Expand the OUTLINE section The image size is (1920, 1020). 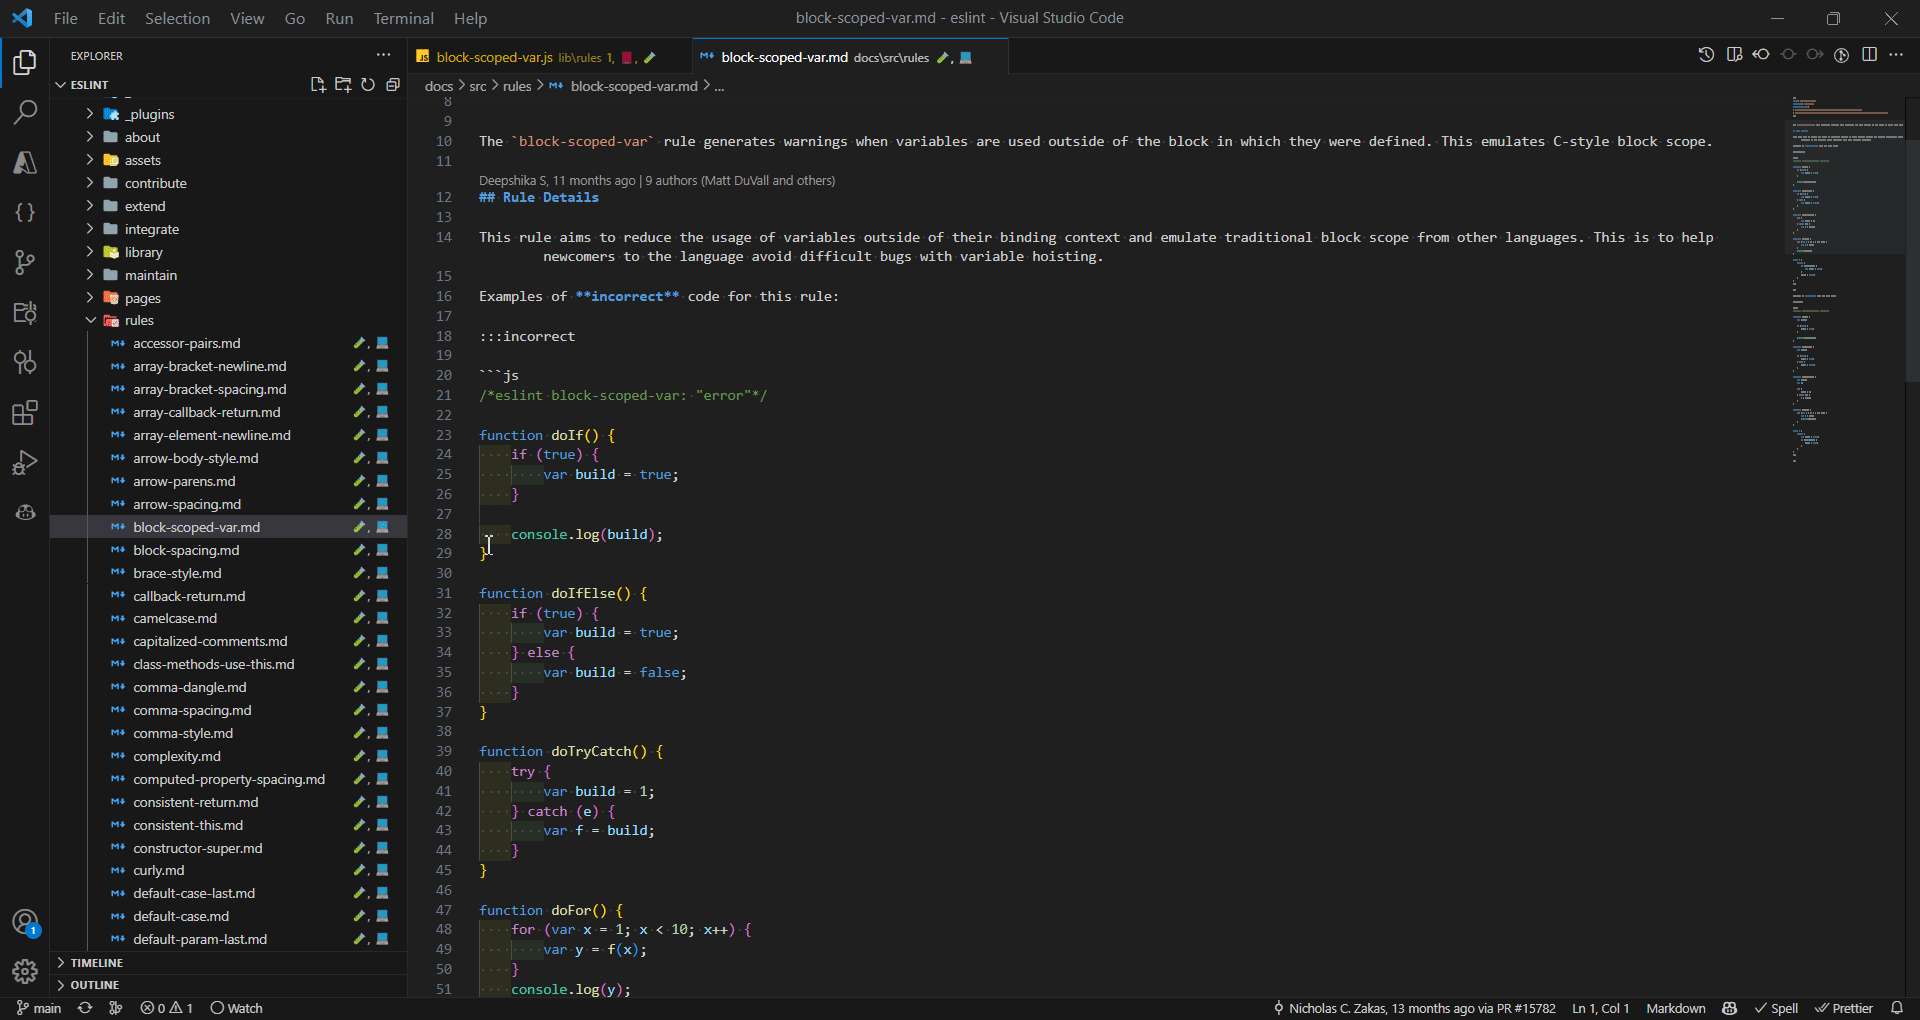(228, 985)
